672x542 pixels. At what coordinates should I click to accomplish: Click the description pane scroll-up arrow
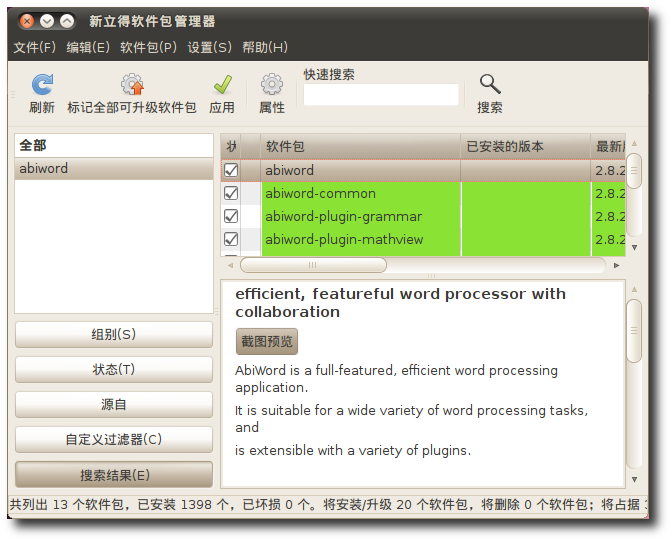[x=634, y=290]
